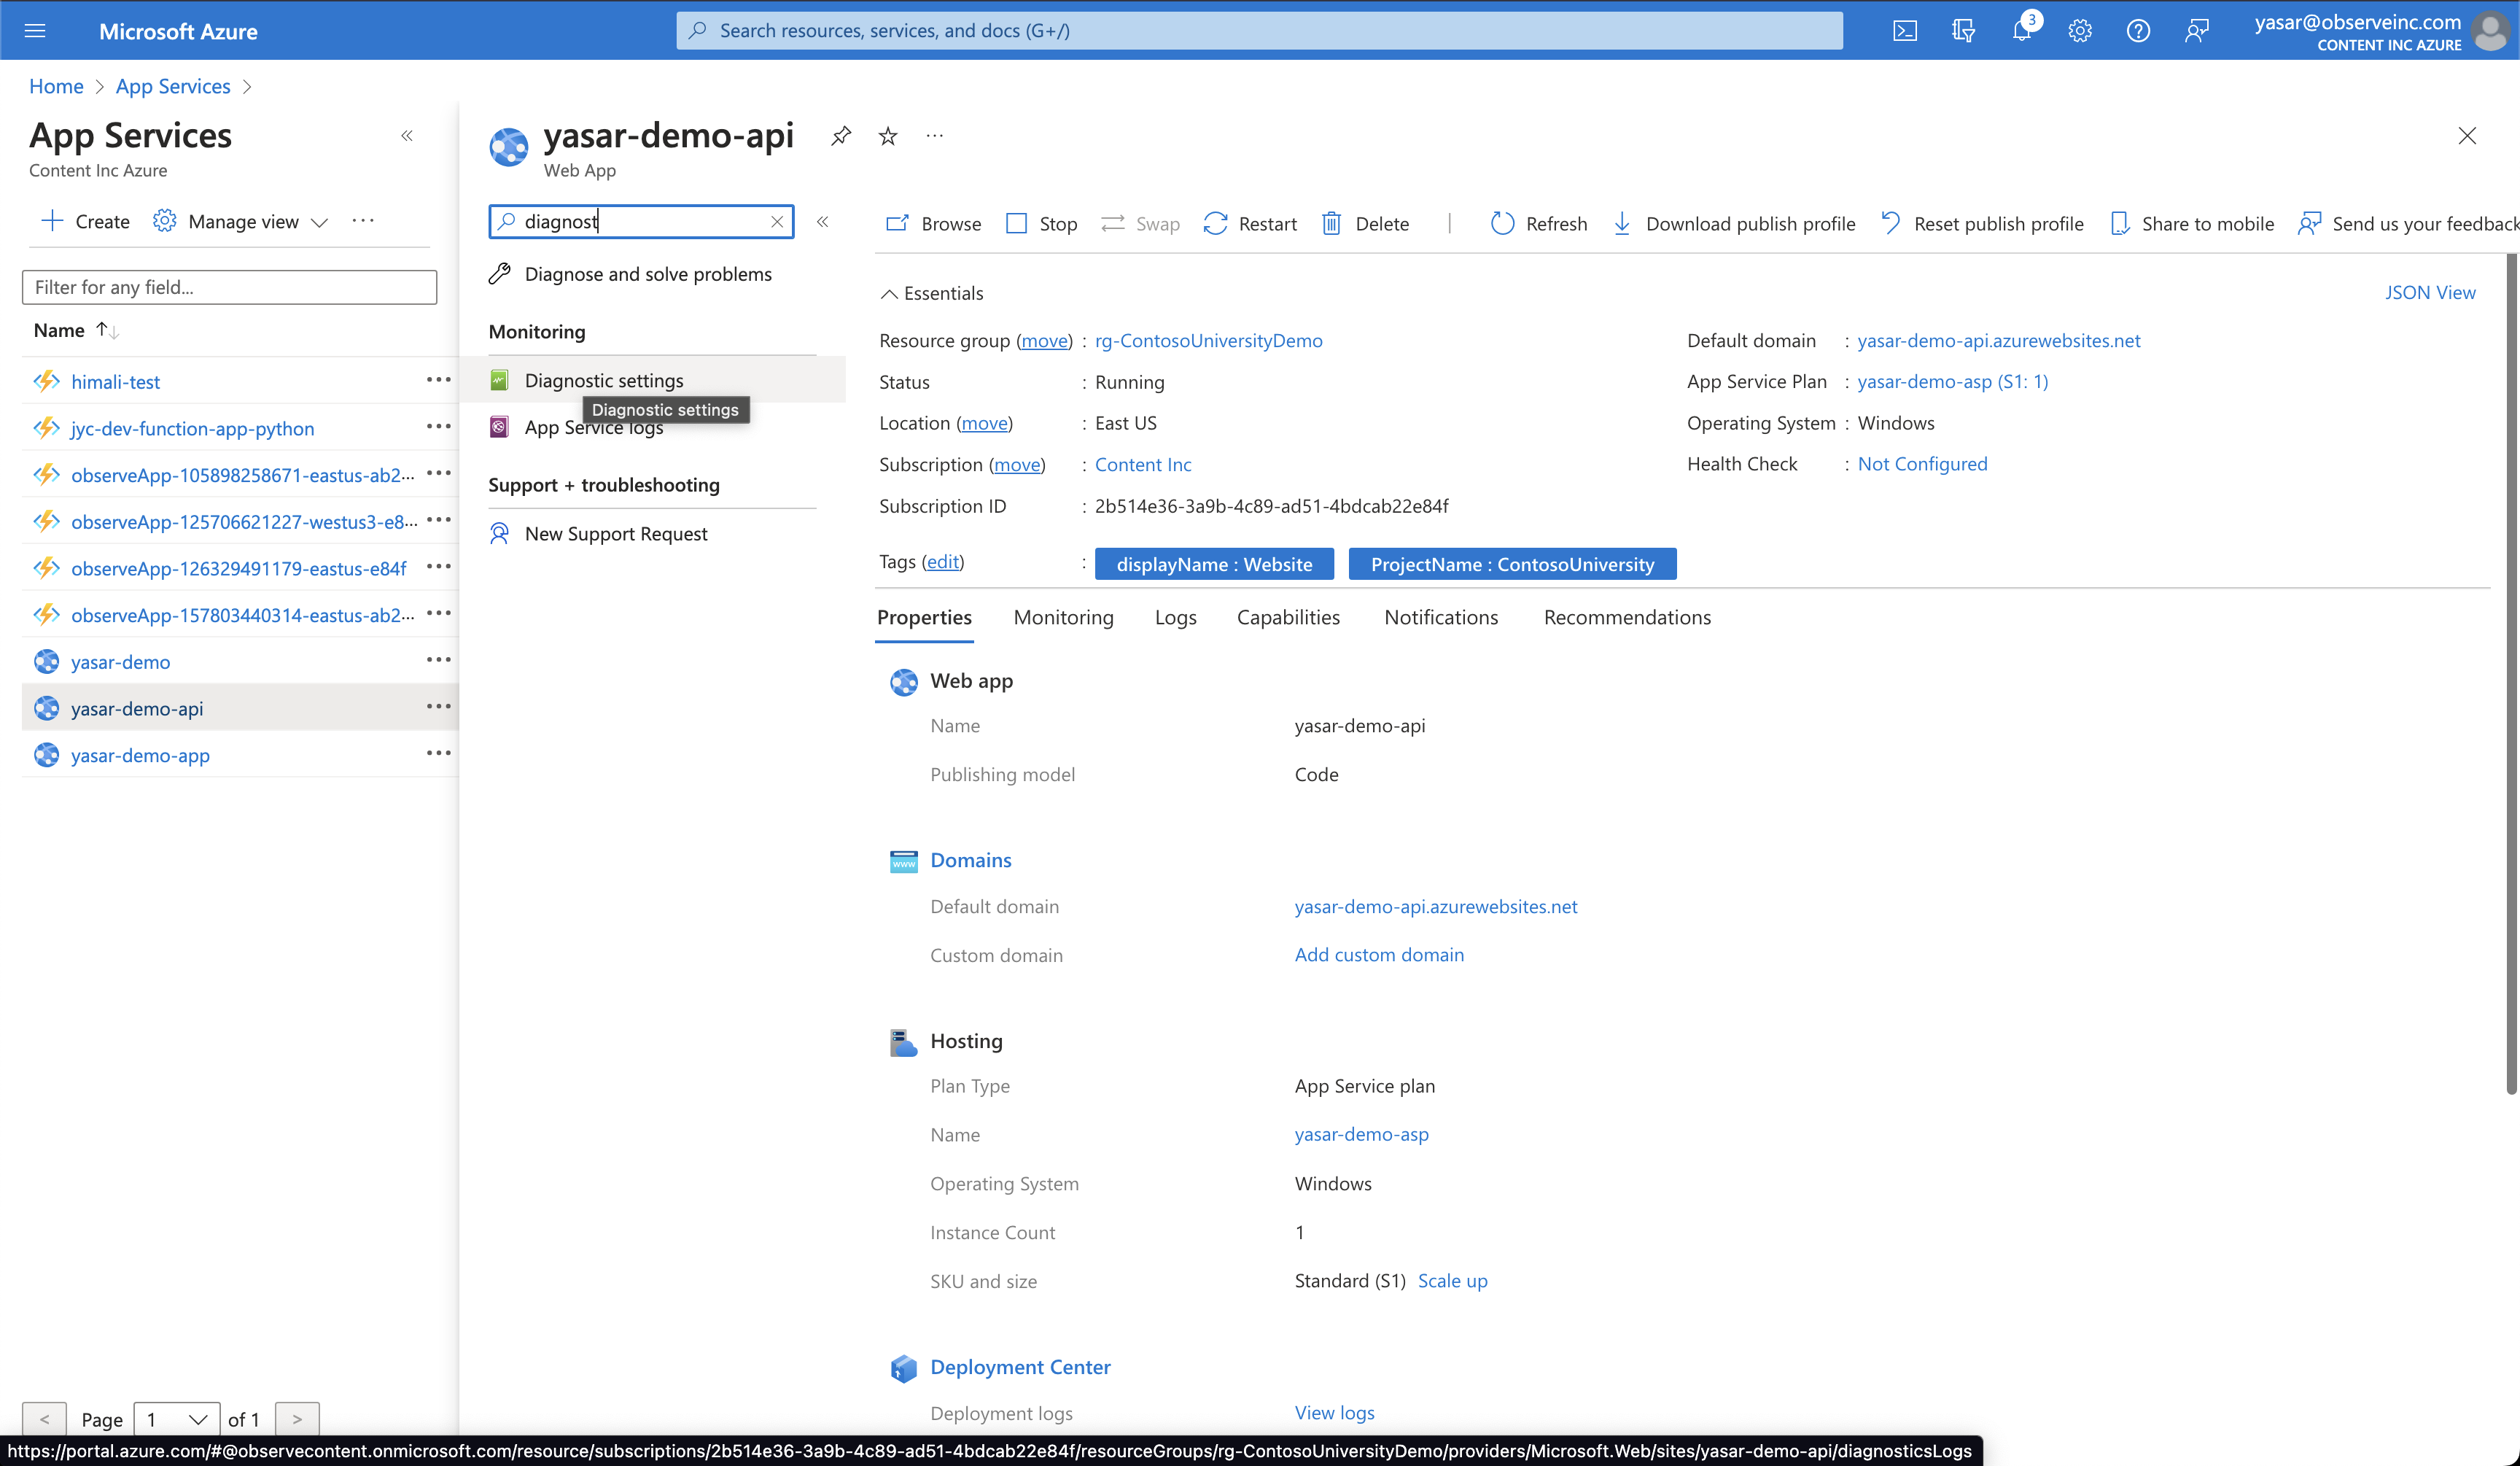2520x1466 pixels.
Task: Click the Scale up link
Action: (1452, 1280)
